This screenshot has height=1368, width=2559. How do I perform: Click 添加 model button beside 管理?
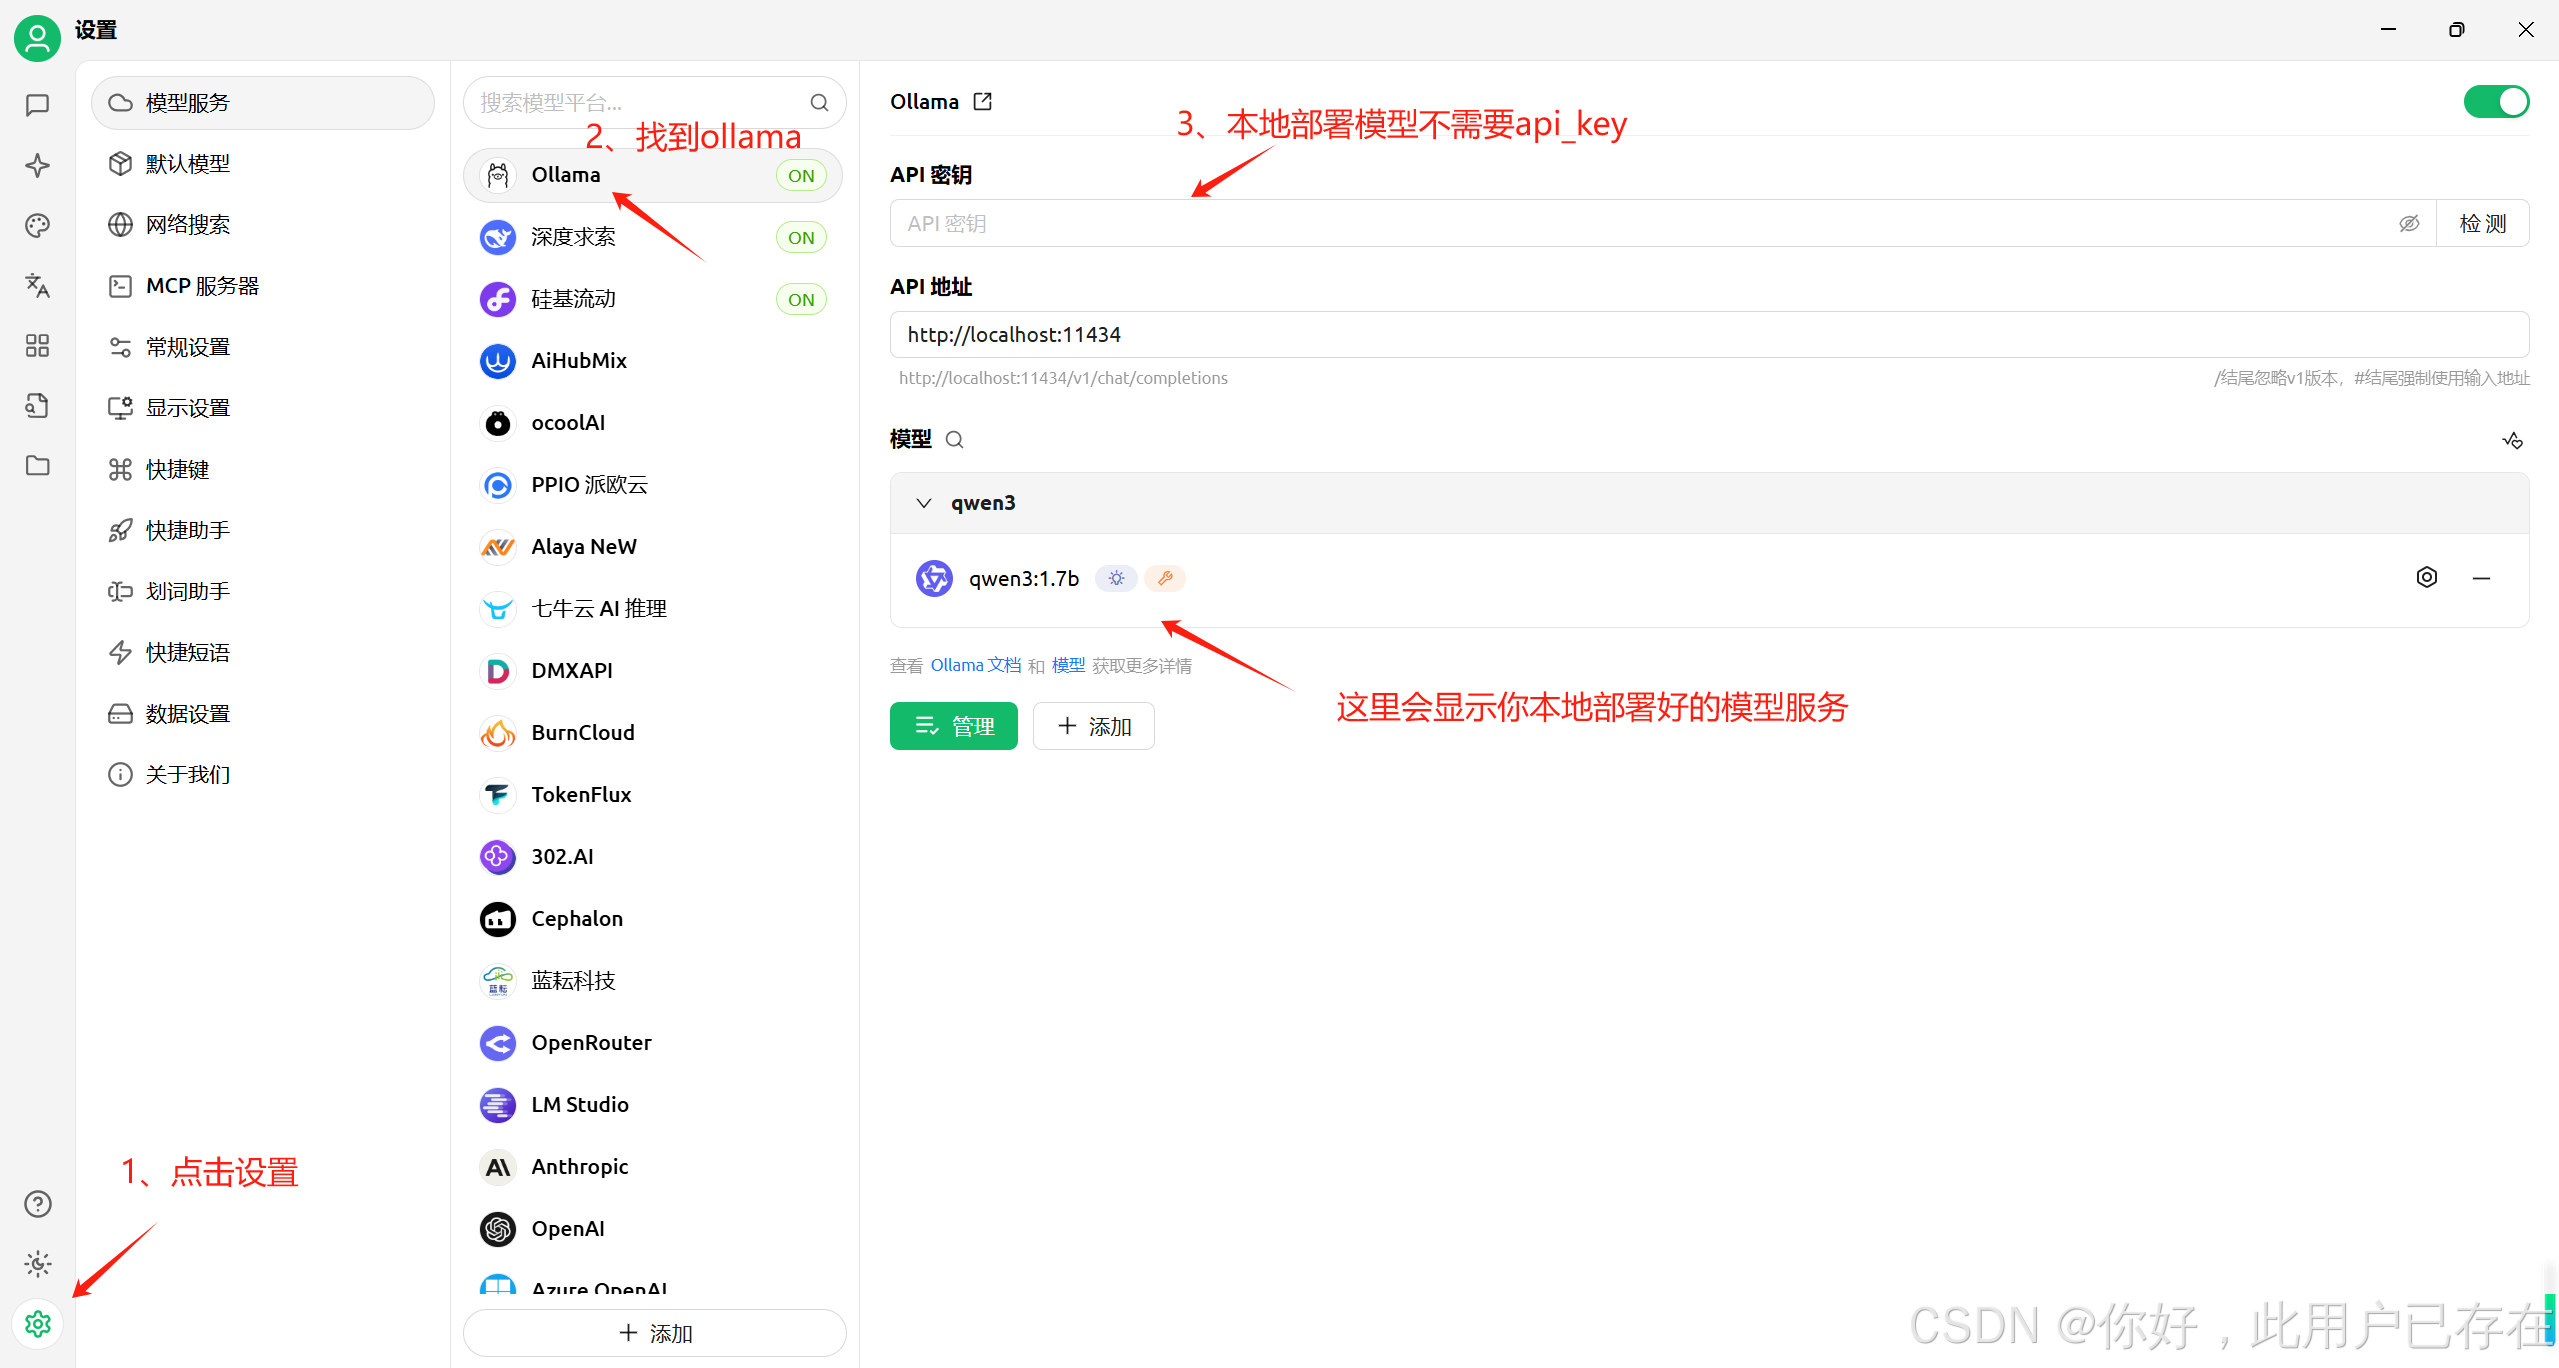click(x=1093, y=726)
